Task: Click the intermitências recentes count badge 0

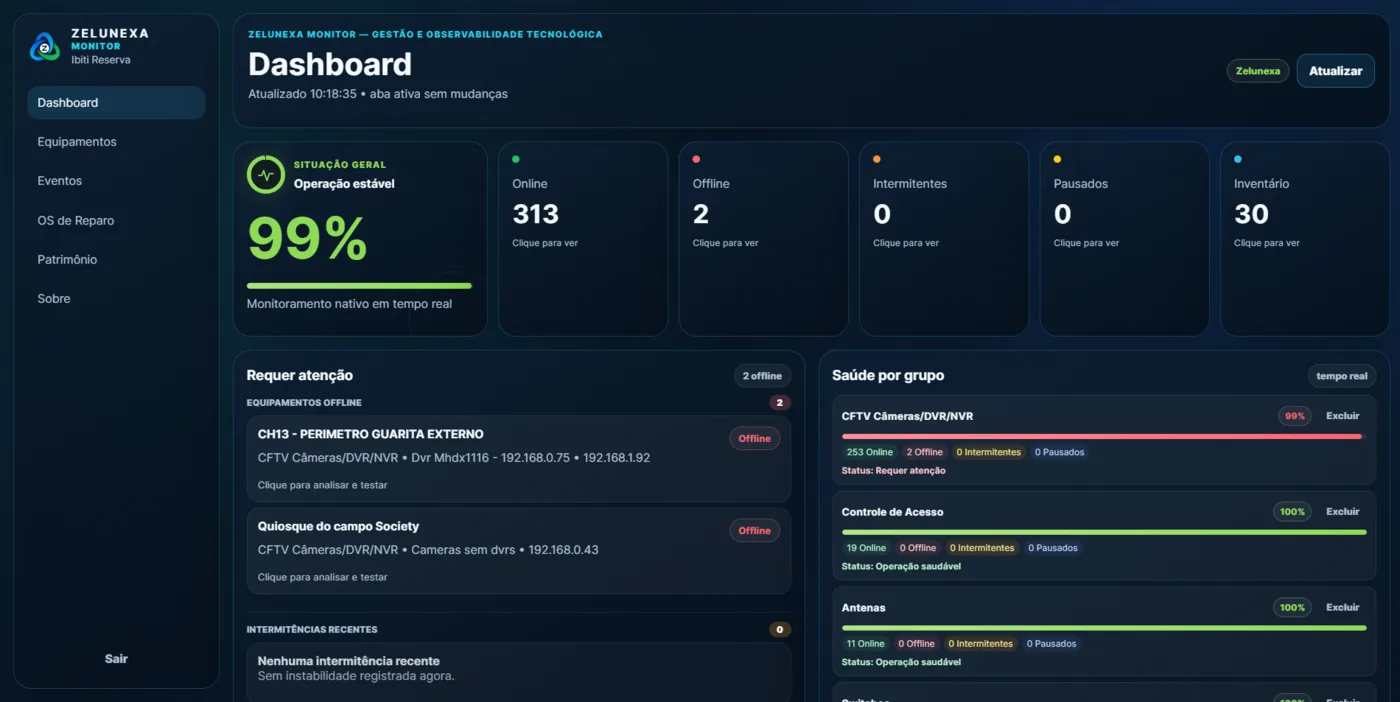Action: (x=779, y=630)
